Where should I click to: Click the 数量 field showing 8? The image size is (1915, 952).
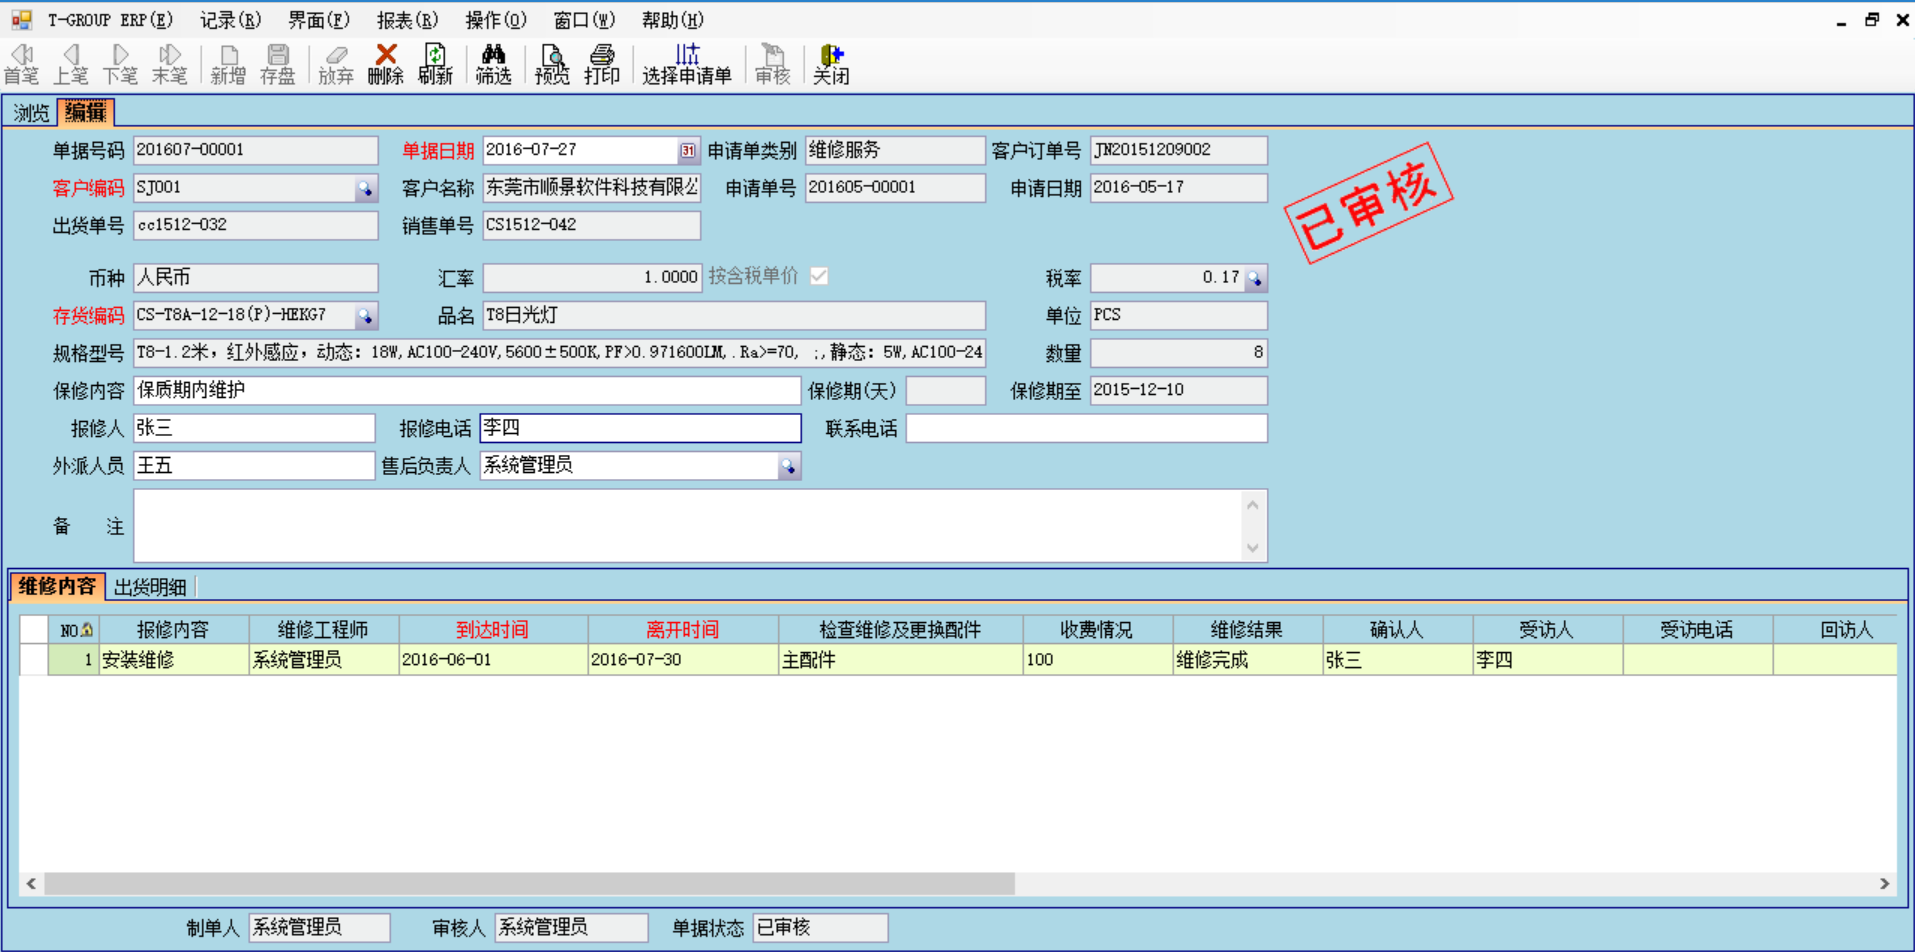point(1178,353)
